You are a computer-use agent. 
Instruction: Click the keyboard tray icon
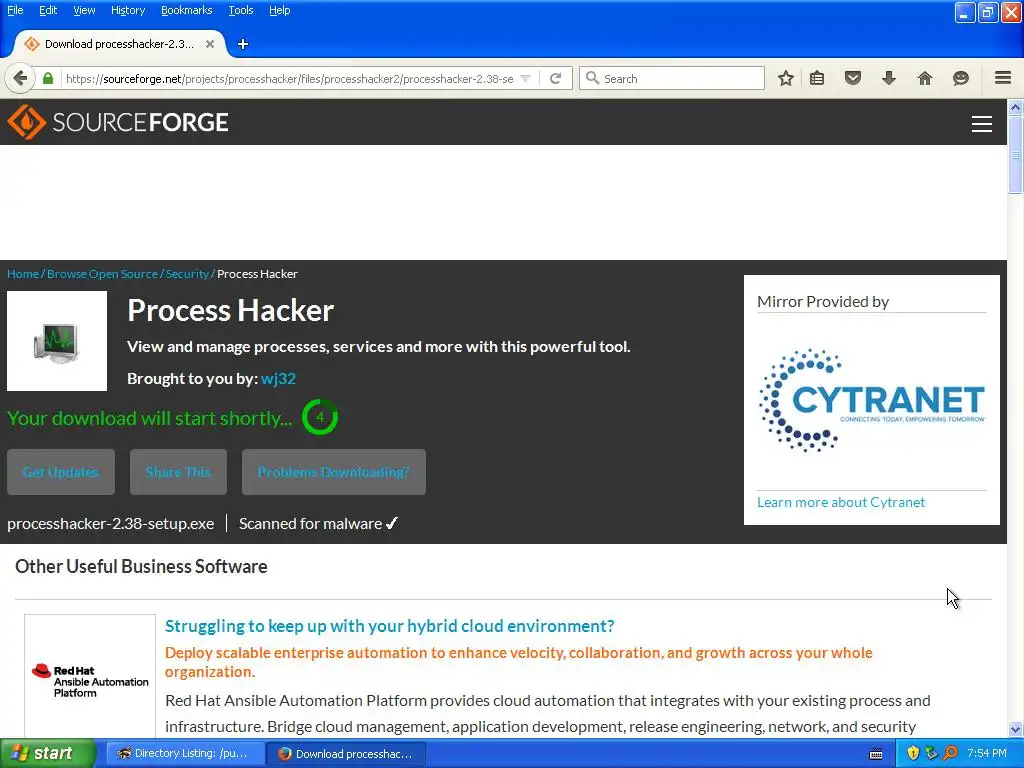click(876, 754)
